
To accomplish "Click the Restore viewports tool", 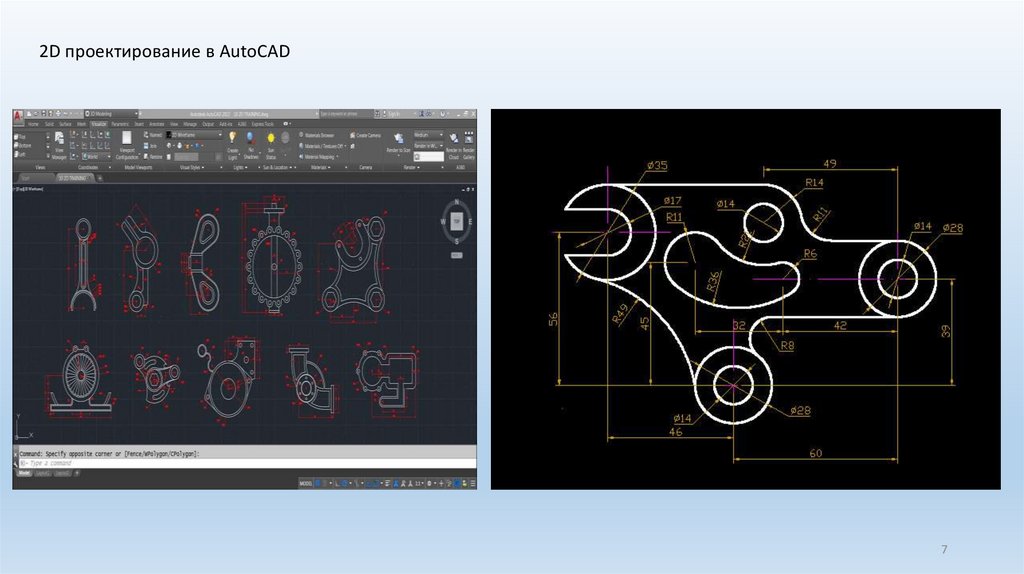I will tap(153, 157).
